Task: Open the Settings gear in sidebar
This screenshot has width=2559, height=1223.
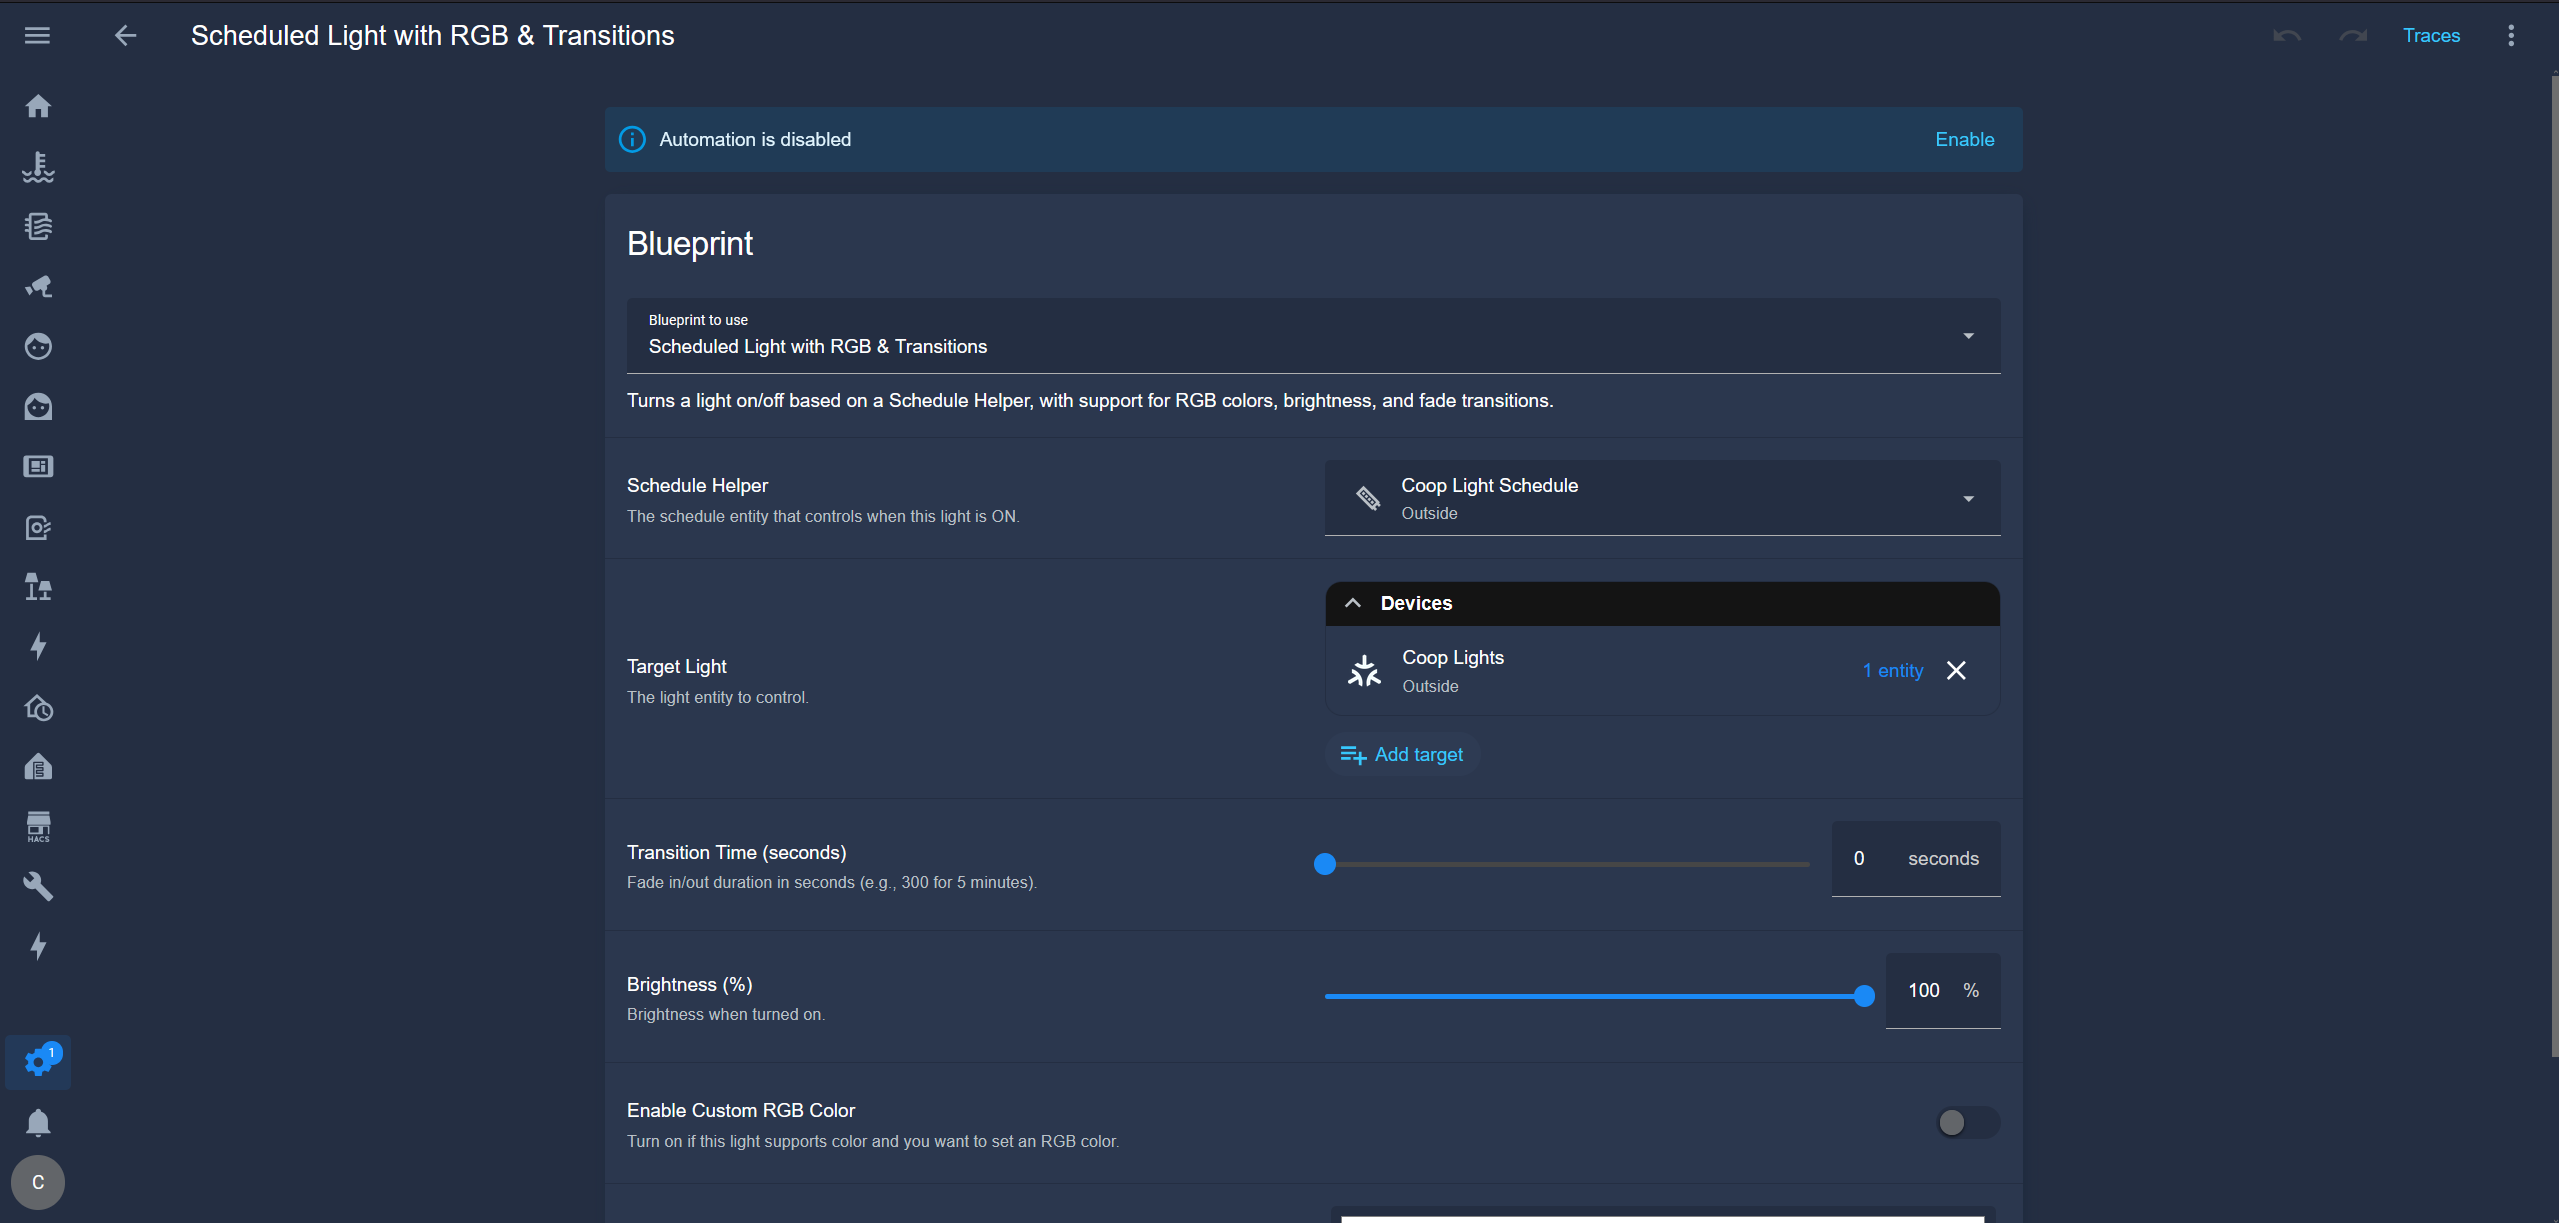Action: point(38,1062)
